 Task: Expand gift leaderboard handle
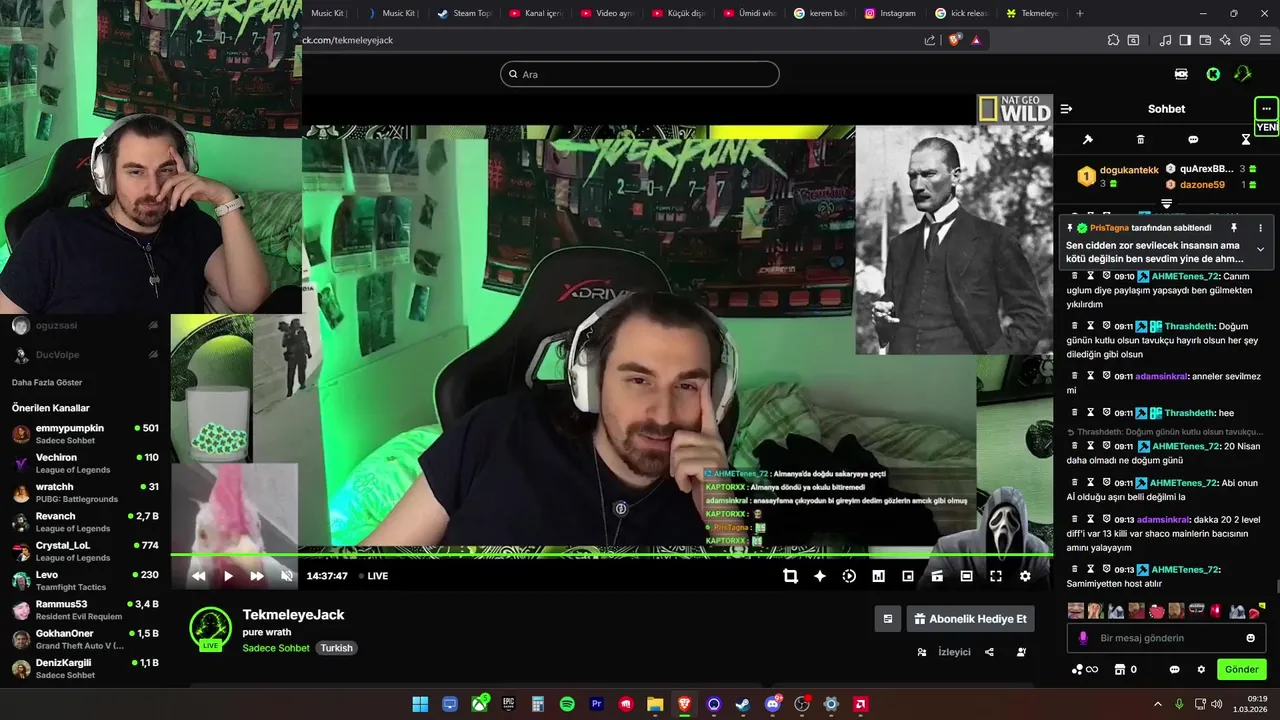coord(1166,204)
